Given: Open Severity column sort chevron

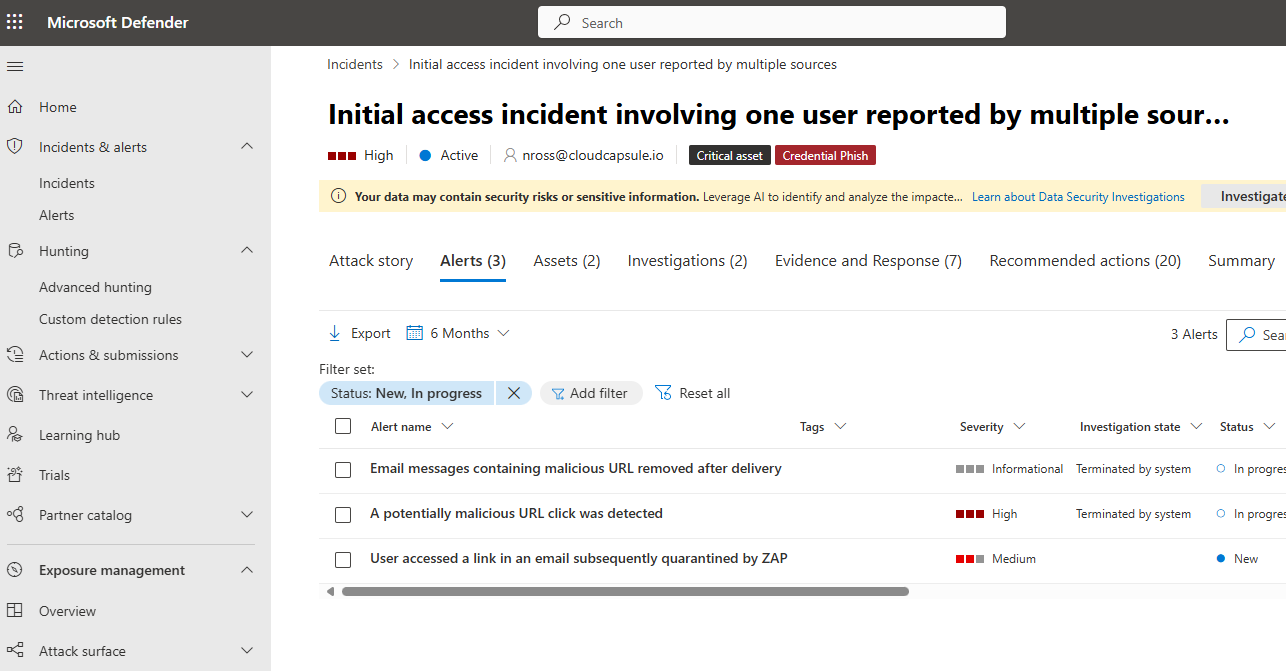Looking at the screenshot, I should pyautogui.click(x=1019, y=426).
